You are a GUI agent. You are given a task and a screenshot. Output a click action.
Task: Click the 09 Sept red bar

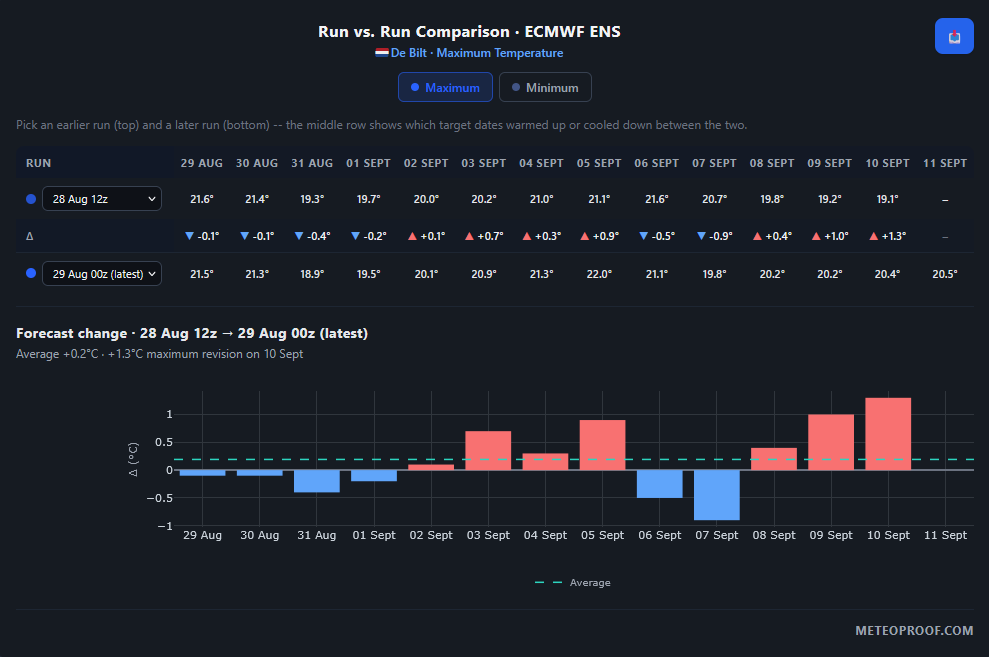coord(831,442)
